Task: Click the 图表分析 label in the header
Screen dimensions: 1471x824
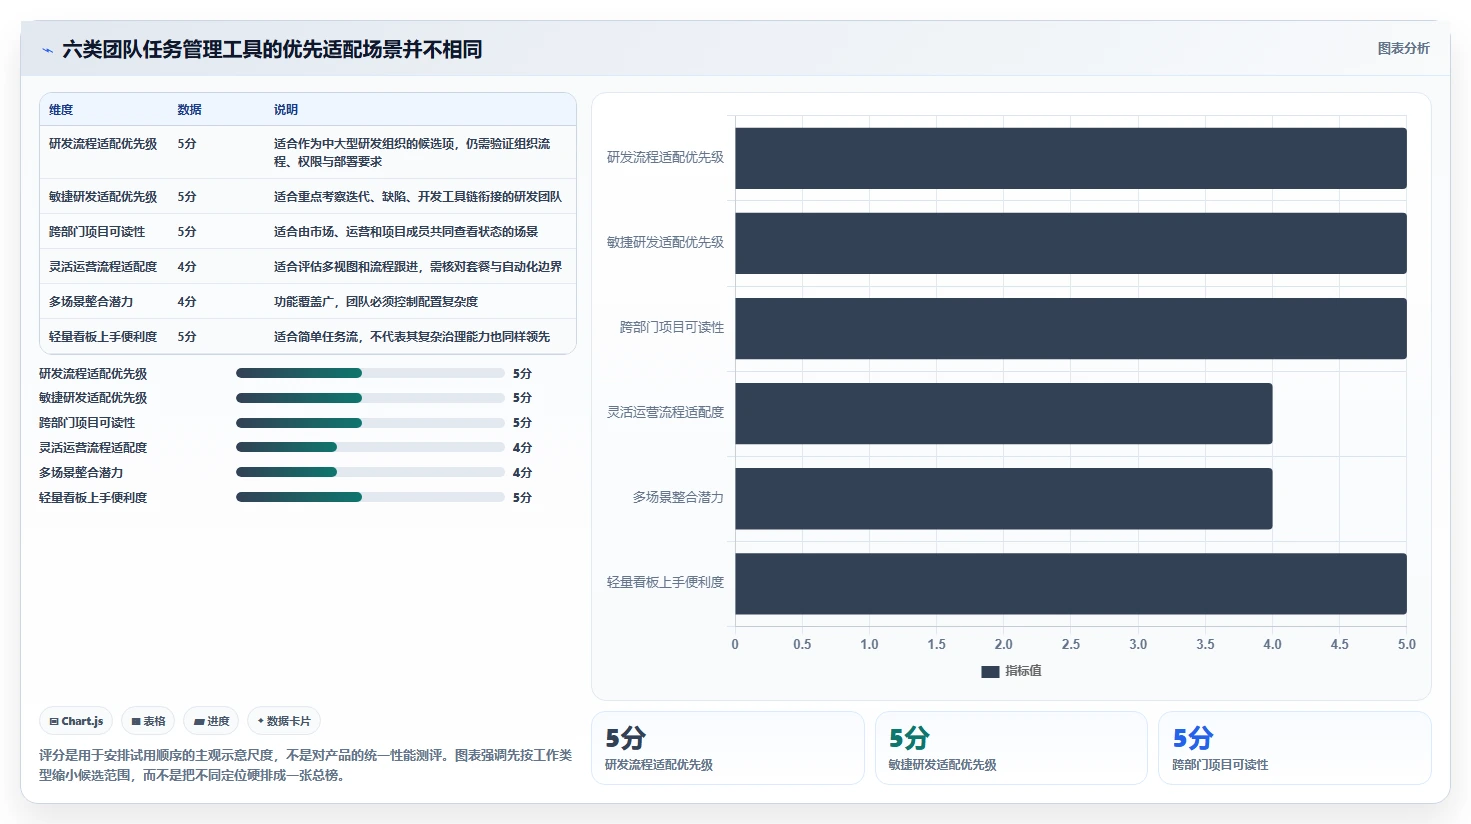Action: click(1403, 48)
